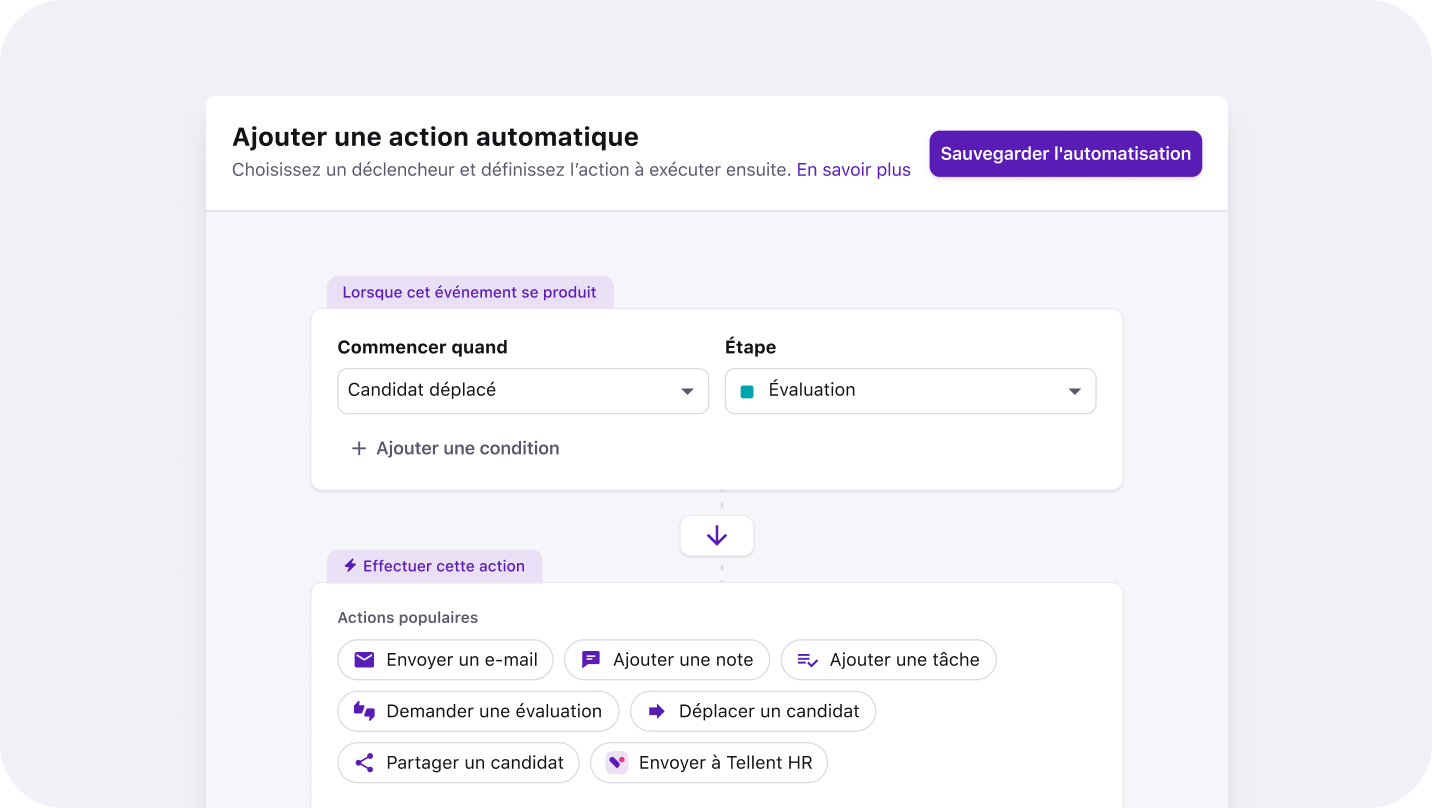Click the Lorsque cet événement se produit badge
This screenshot has width=1432, height=808.
coord(470,291)
